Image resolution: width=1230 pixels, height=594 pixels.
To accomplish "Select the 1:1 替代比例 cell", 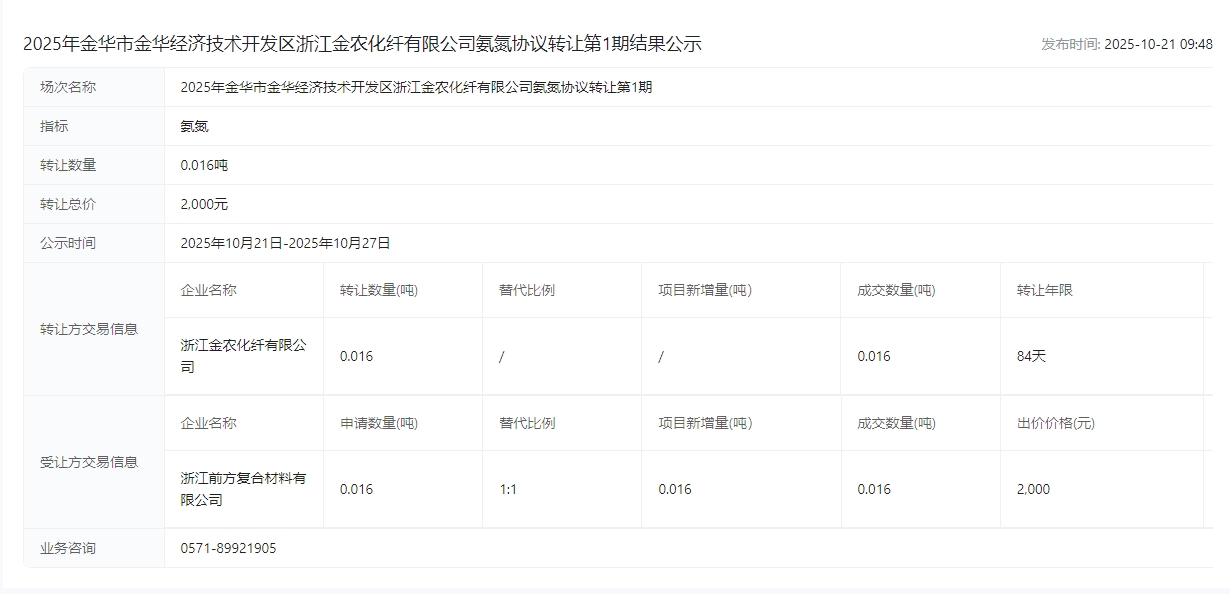I will pos(508,489).
